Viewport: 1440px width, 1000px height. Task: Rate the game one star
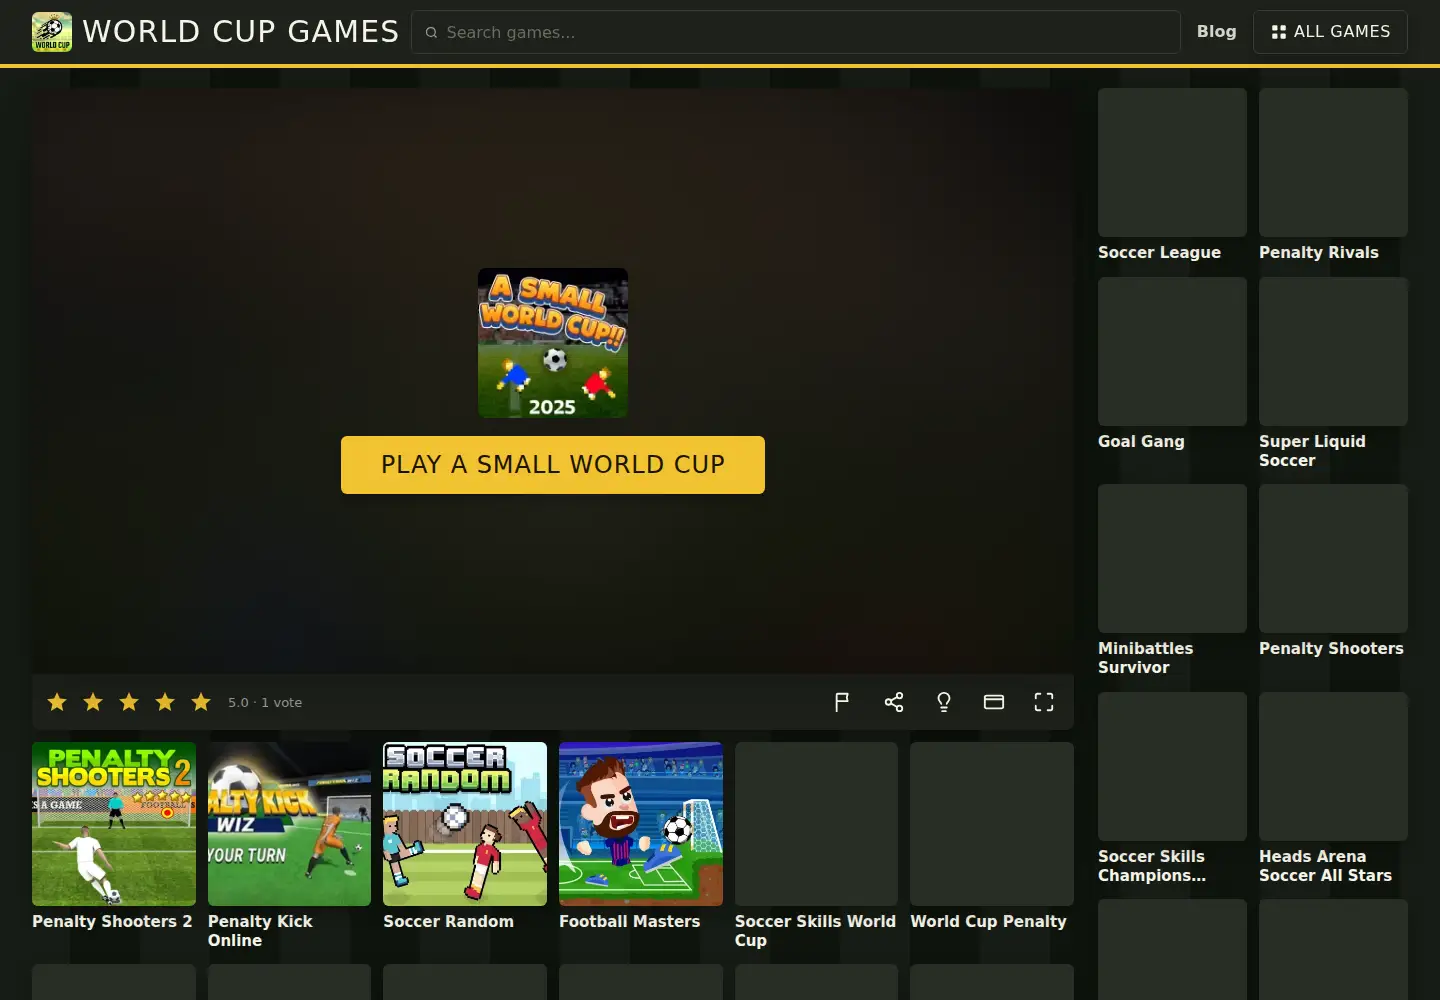(57, 702)
